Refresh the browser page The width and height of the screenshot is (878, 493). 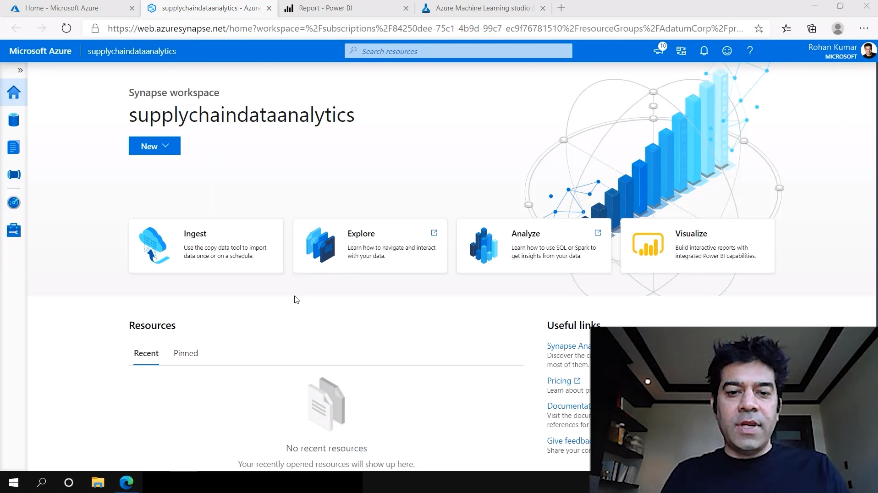pyautogui.click(x=66, y=28)
